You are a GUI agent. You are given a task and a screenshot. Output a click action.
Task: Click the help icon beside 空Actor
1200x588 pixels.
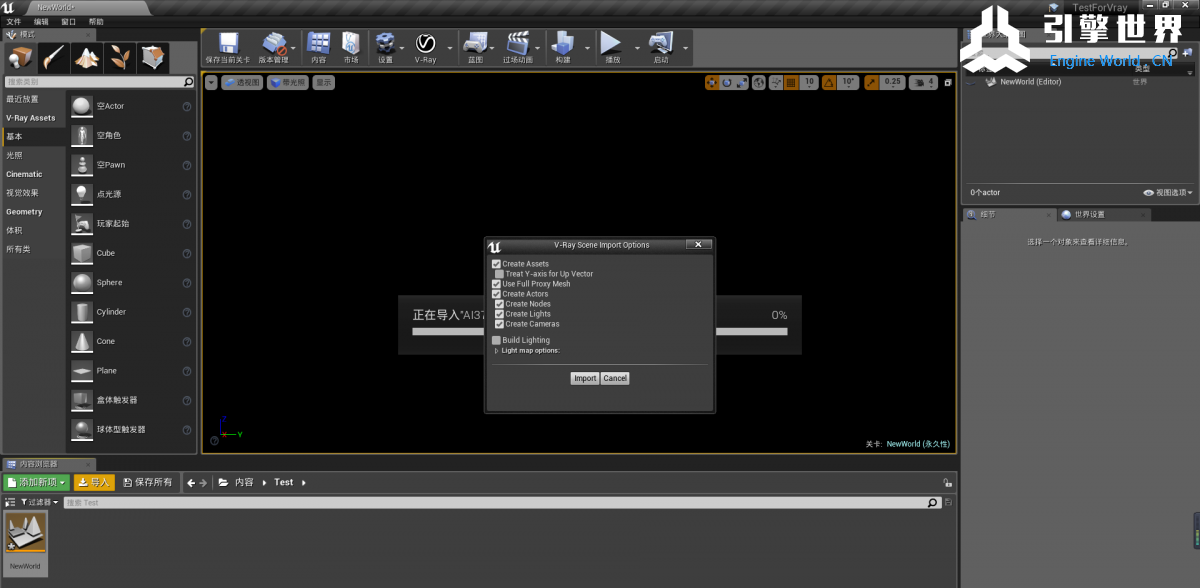(187, 106)
